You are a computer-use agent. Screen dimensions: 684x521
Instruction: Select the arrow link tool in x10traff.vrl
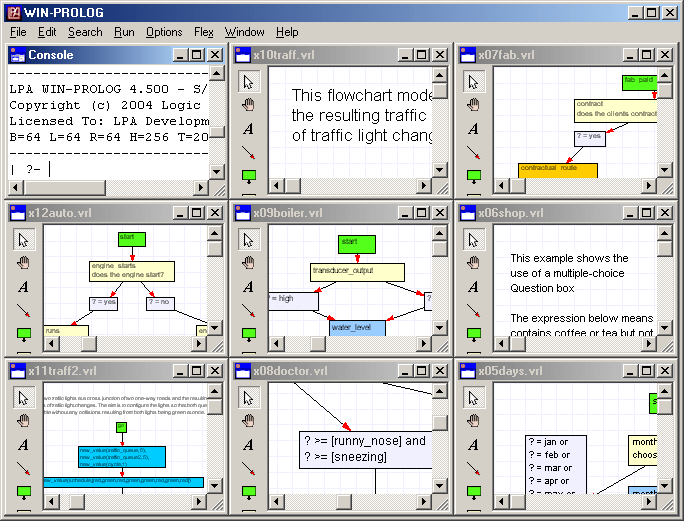[249, 152]
